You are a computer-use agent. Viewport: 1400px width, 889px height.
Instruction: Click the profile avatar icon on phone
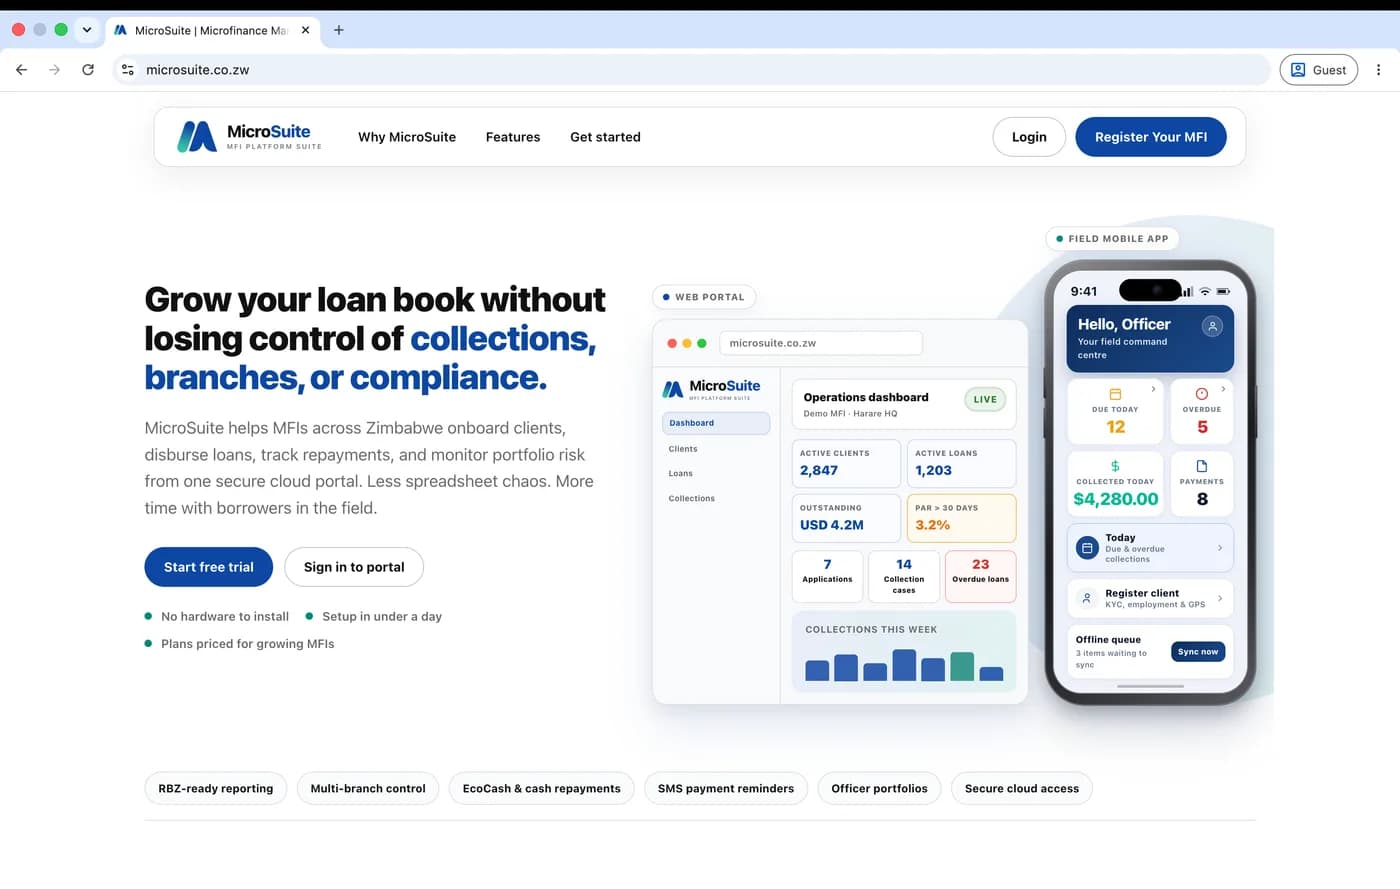click(x=1212, y=326)
